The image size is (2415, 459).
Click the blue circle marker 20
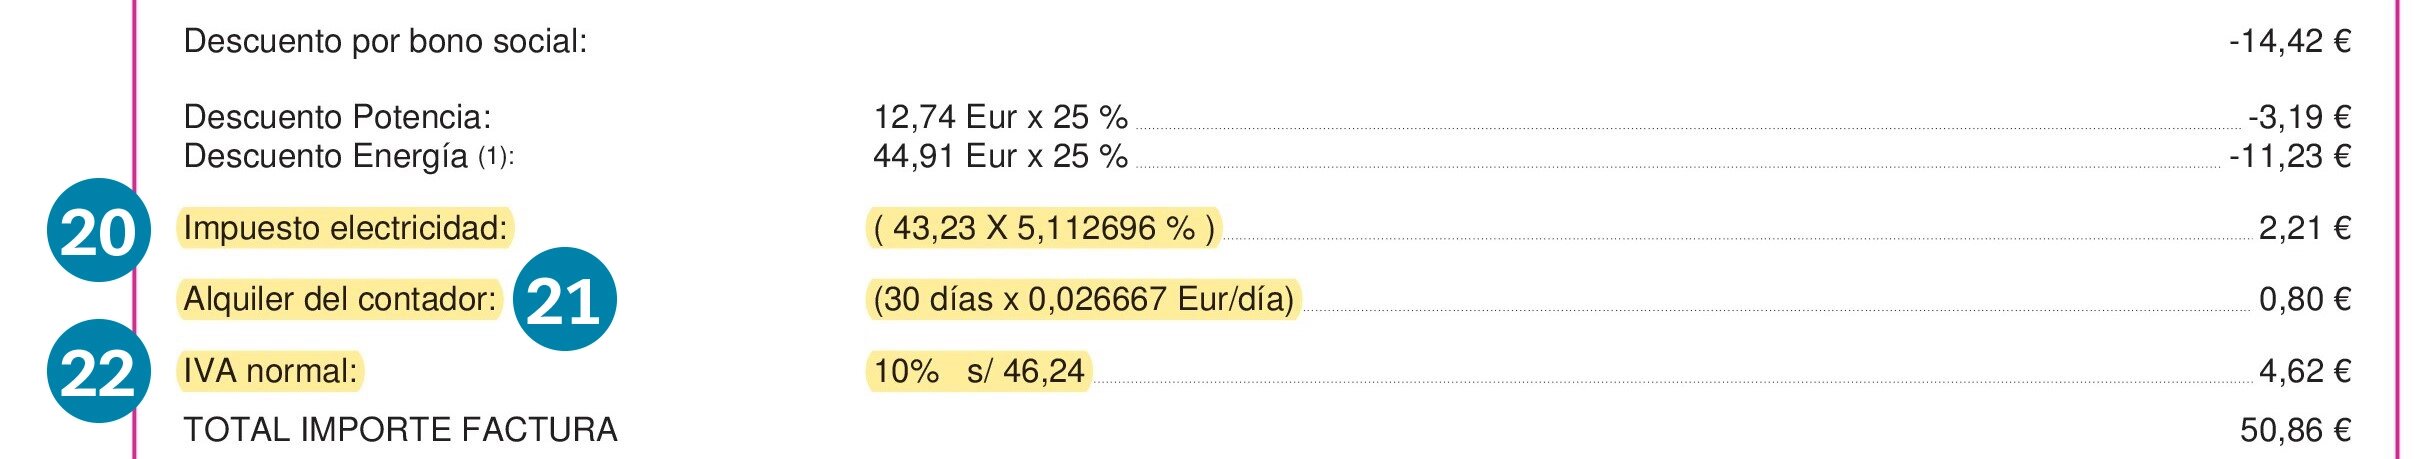[99, 230]
